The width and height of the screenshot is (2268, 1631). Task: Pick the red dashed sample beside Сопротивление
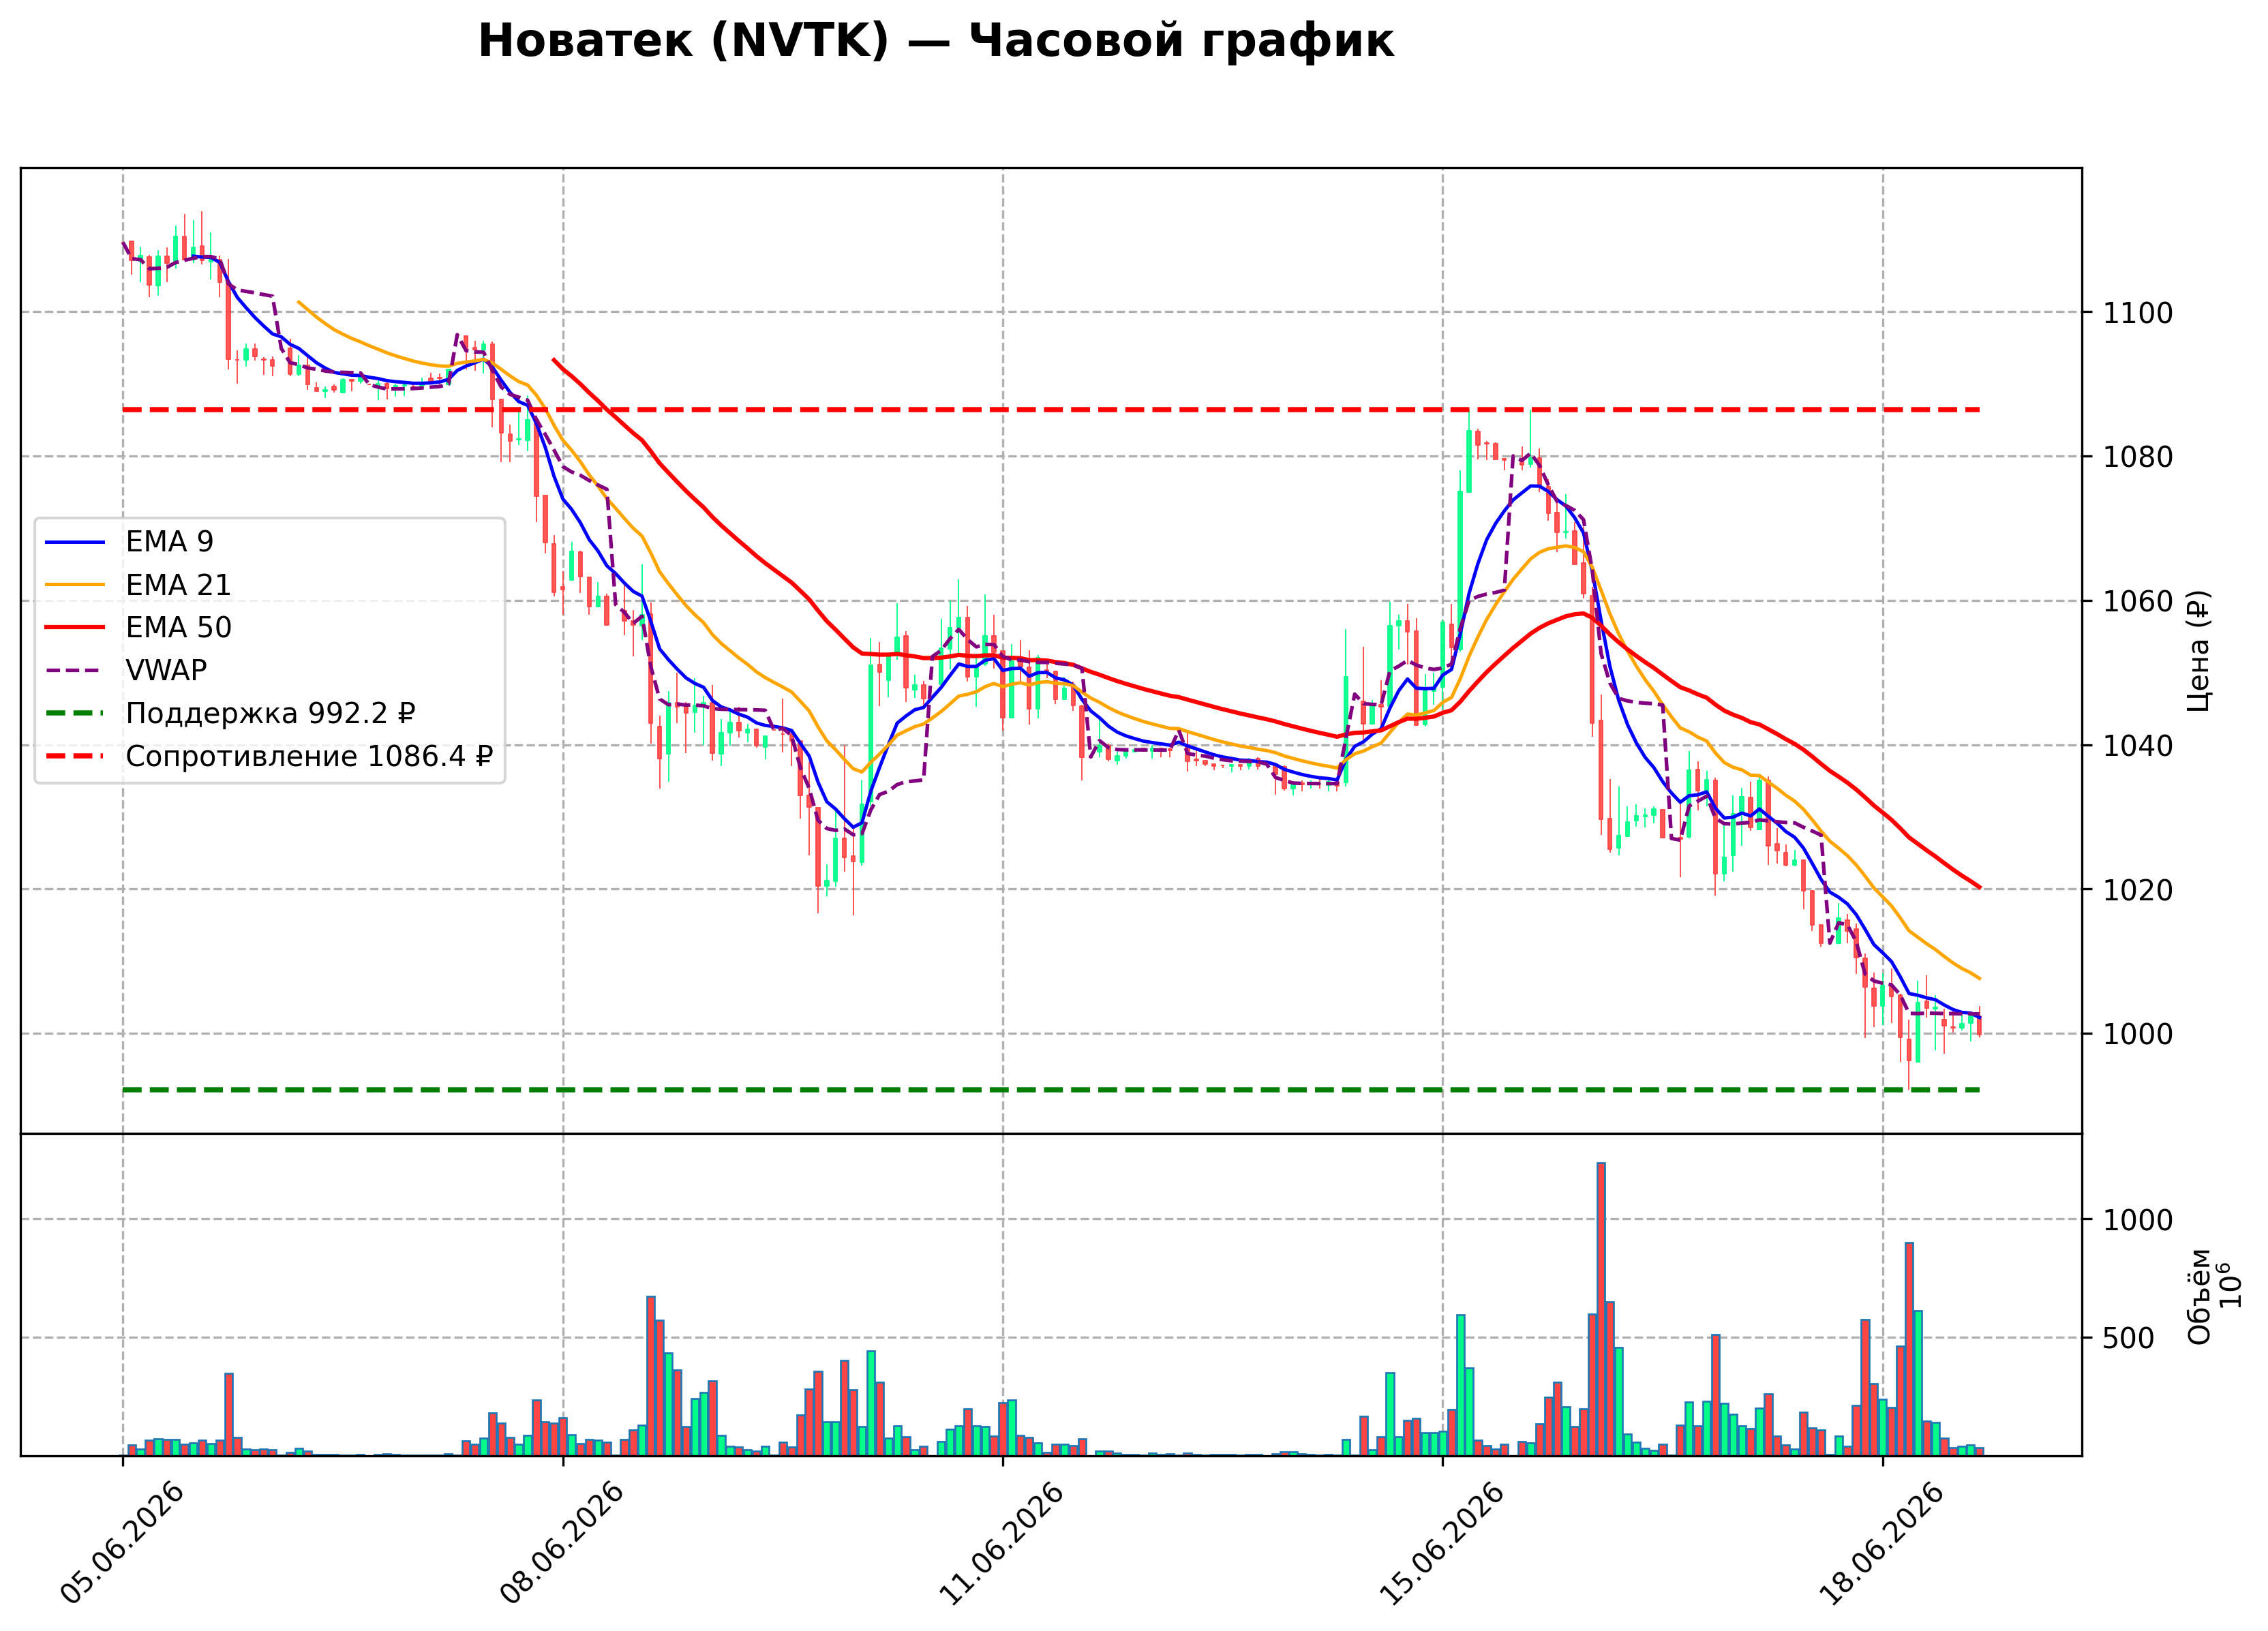[75, 757]
